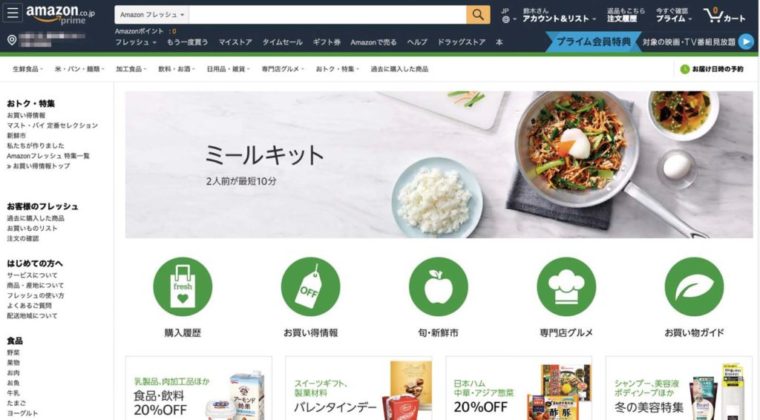The width and height of the screenshot is (760, 420).
Task: Open the 生鮮食品 category dropdown
Action: pos(27,69)
